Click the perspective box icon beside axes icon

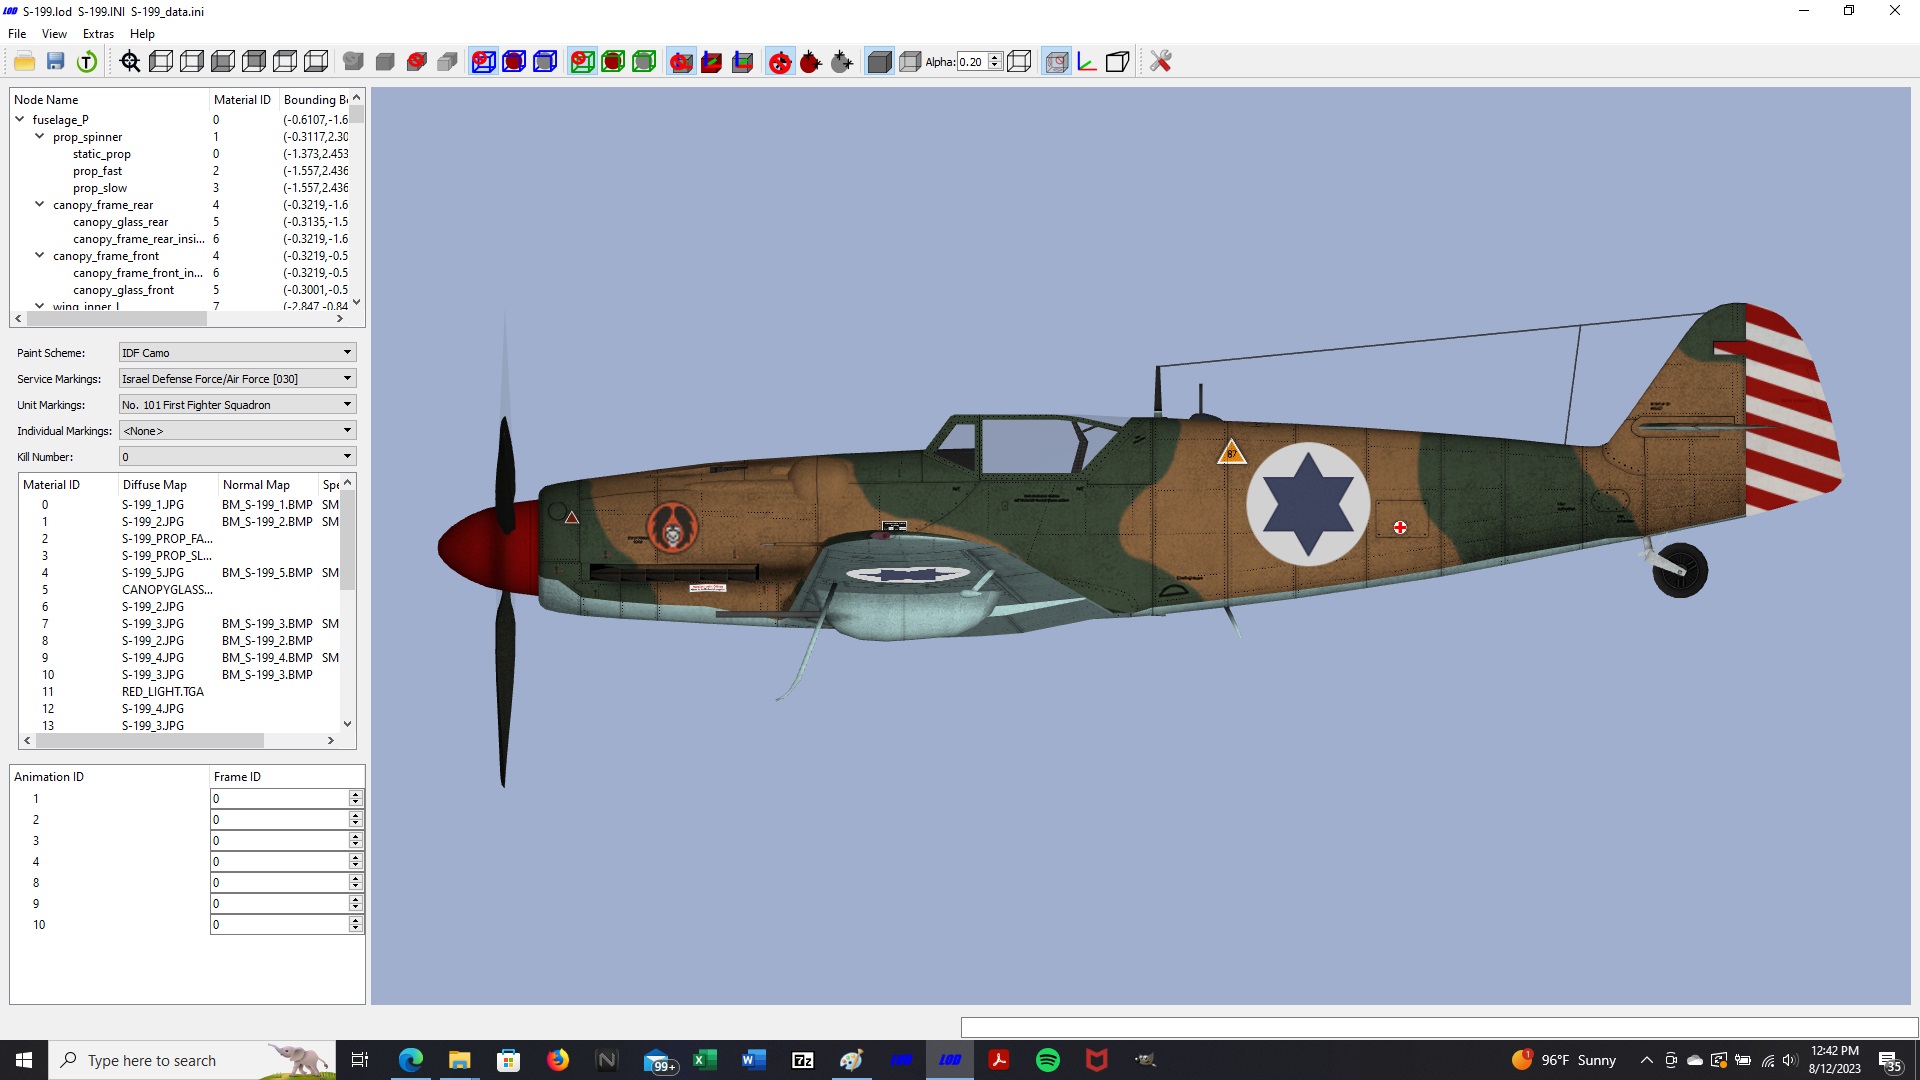pos(1117,62)
